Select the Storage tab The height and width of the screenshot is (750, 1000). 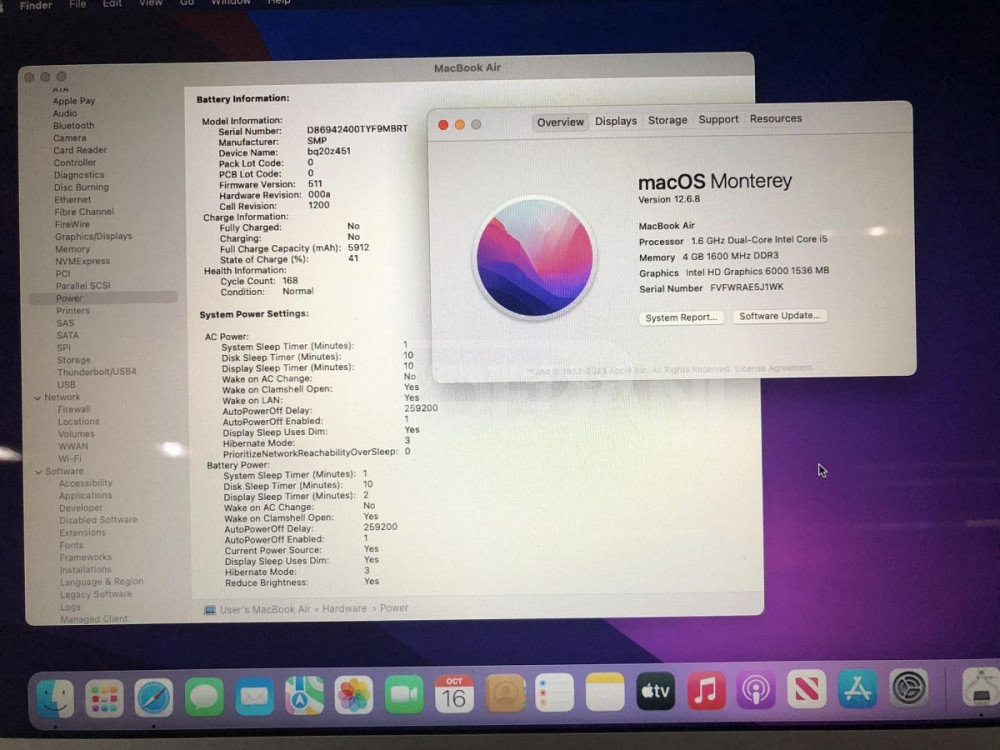[x=667, y=120]
